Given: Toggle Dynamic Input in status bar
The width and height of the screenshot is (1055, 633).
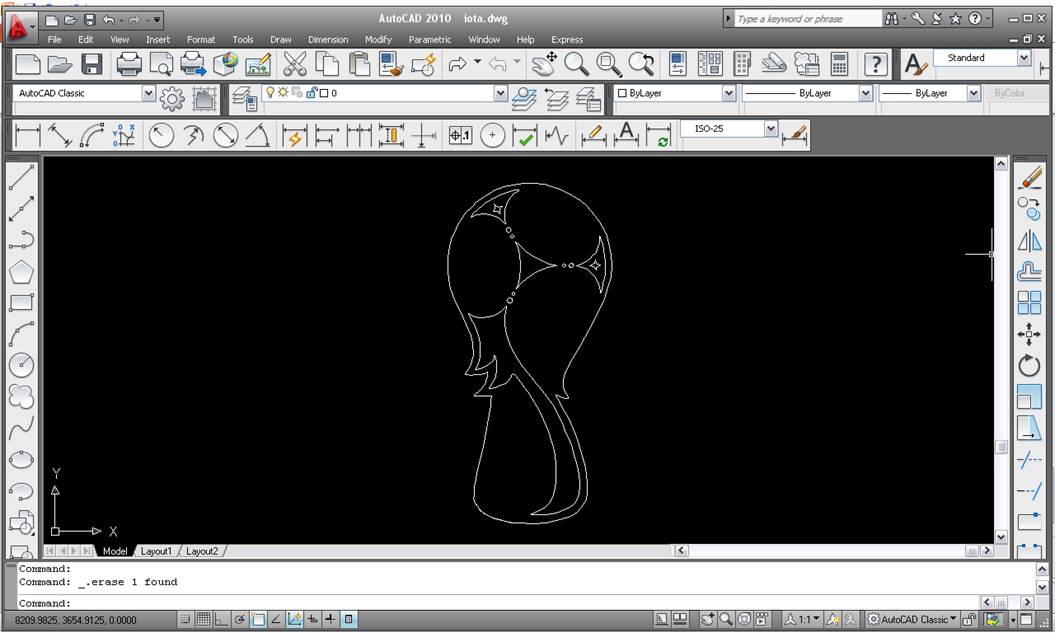Looking at the screenshot, I should pyautogui.click(x=312, y=620).
